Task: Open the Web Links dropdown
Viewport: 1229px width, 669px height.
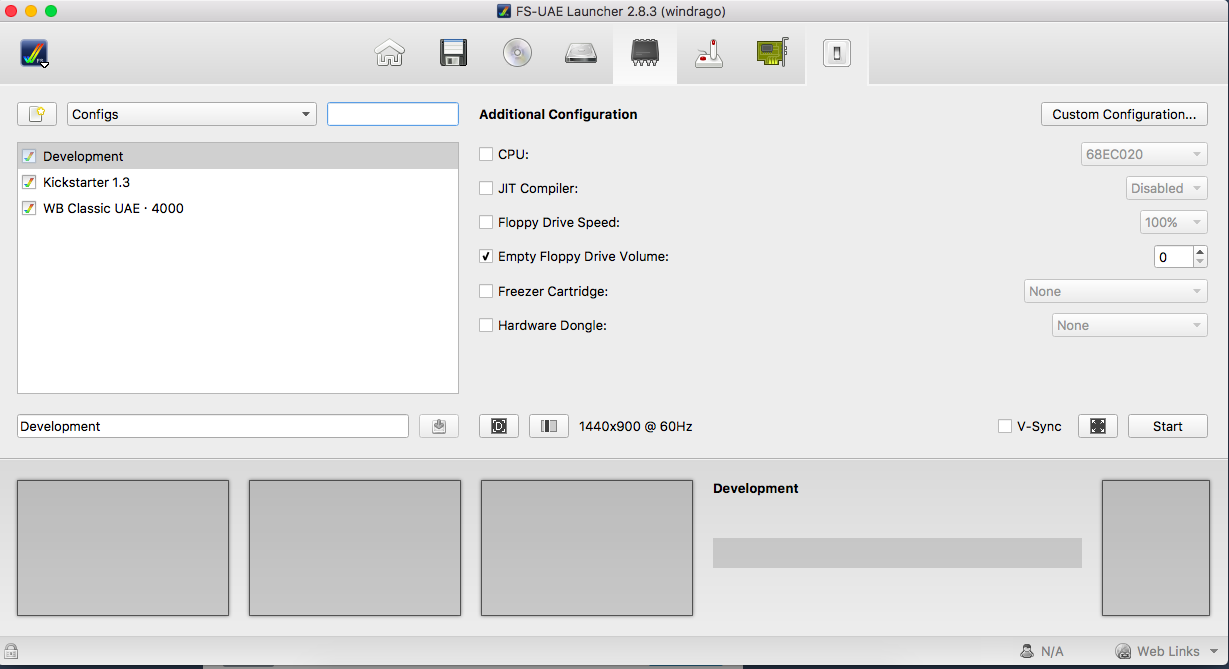Action: tap(1168, 651)
